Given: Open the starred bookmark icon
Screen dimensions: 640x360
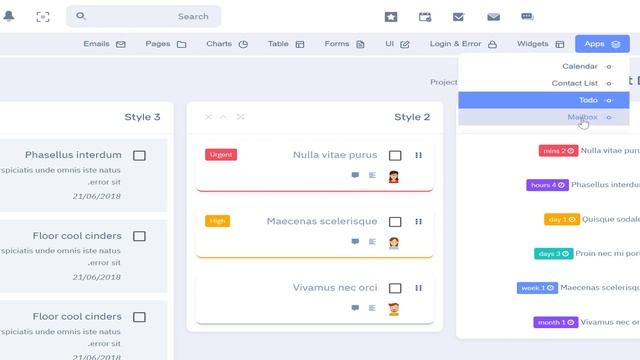Looking at the screenshot, I should coord(391,17).
